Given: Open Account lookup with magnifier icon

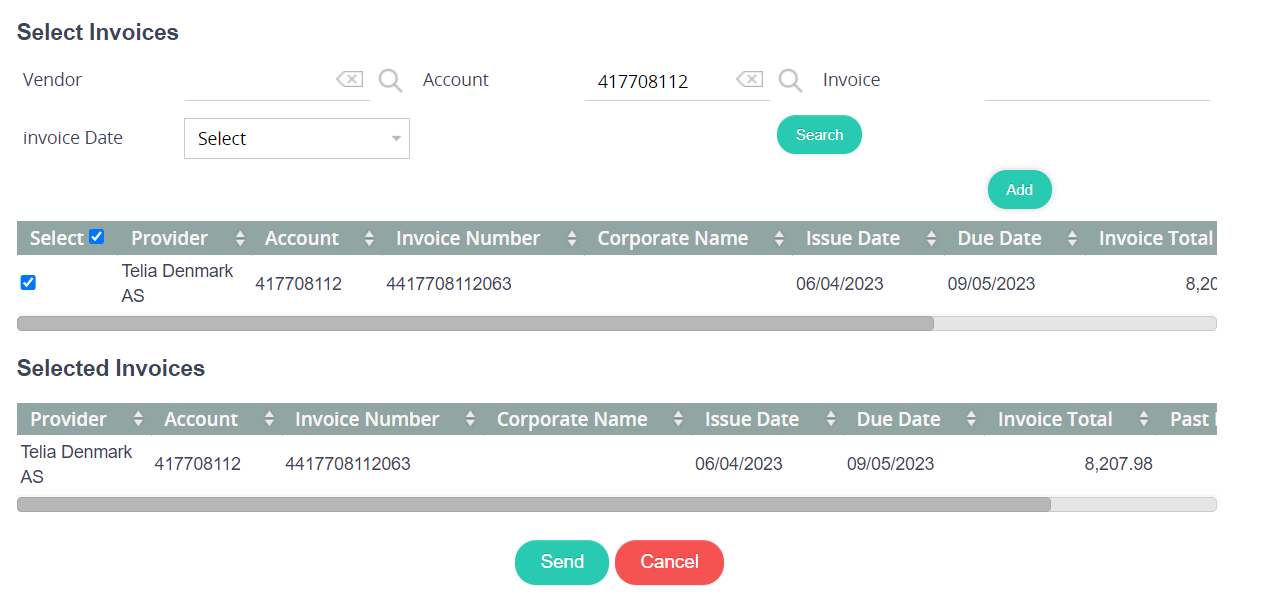Looking at the screenshot, I should coord(790,81).
